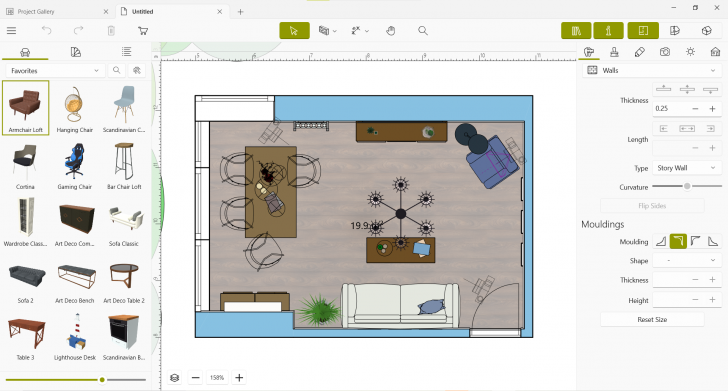728x391 pixels.
Task: Extend wall length toward the right end
Action: tap(710, 129)
